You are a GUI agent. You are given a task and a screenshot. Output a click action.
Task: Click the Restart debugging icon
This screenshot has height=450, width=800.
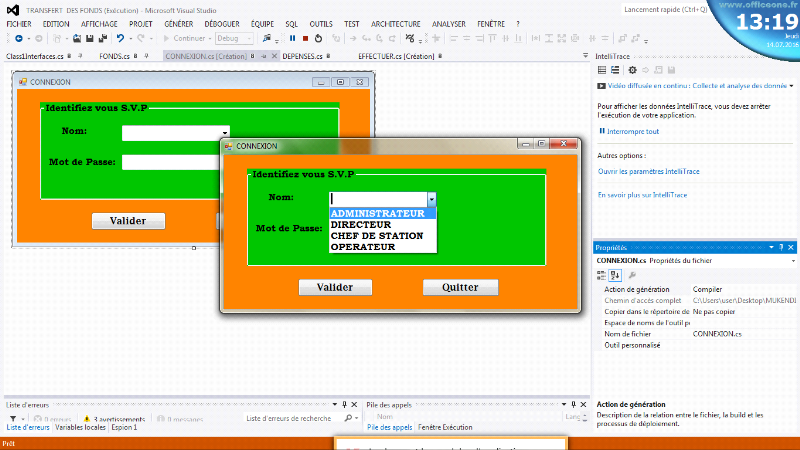318,38
